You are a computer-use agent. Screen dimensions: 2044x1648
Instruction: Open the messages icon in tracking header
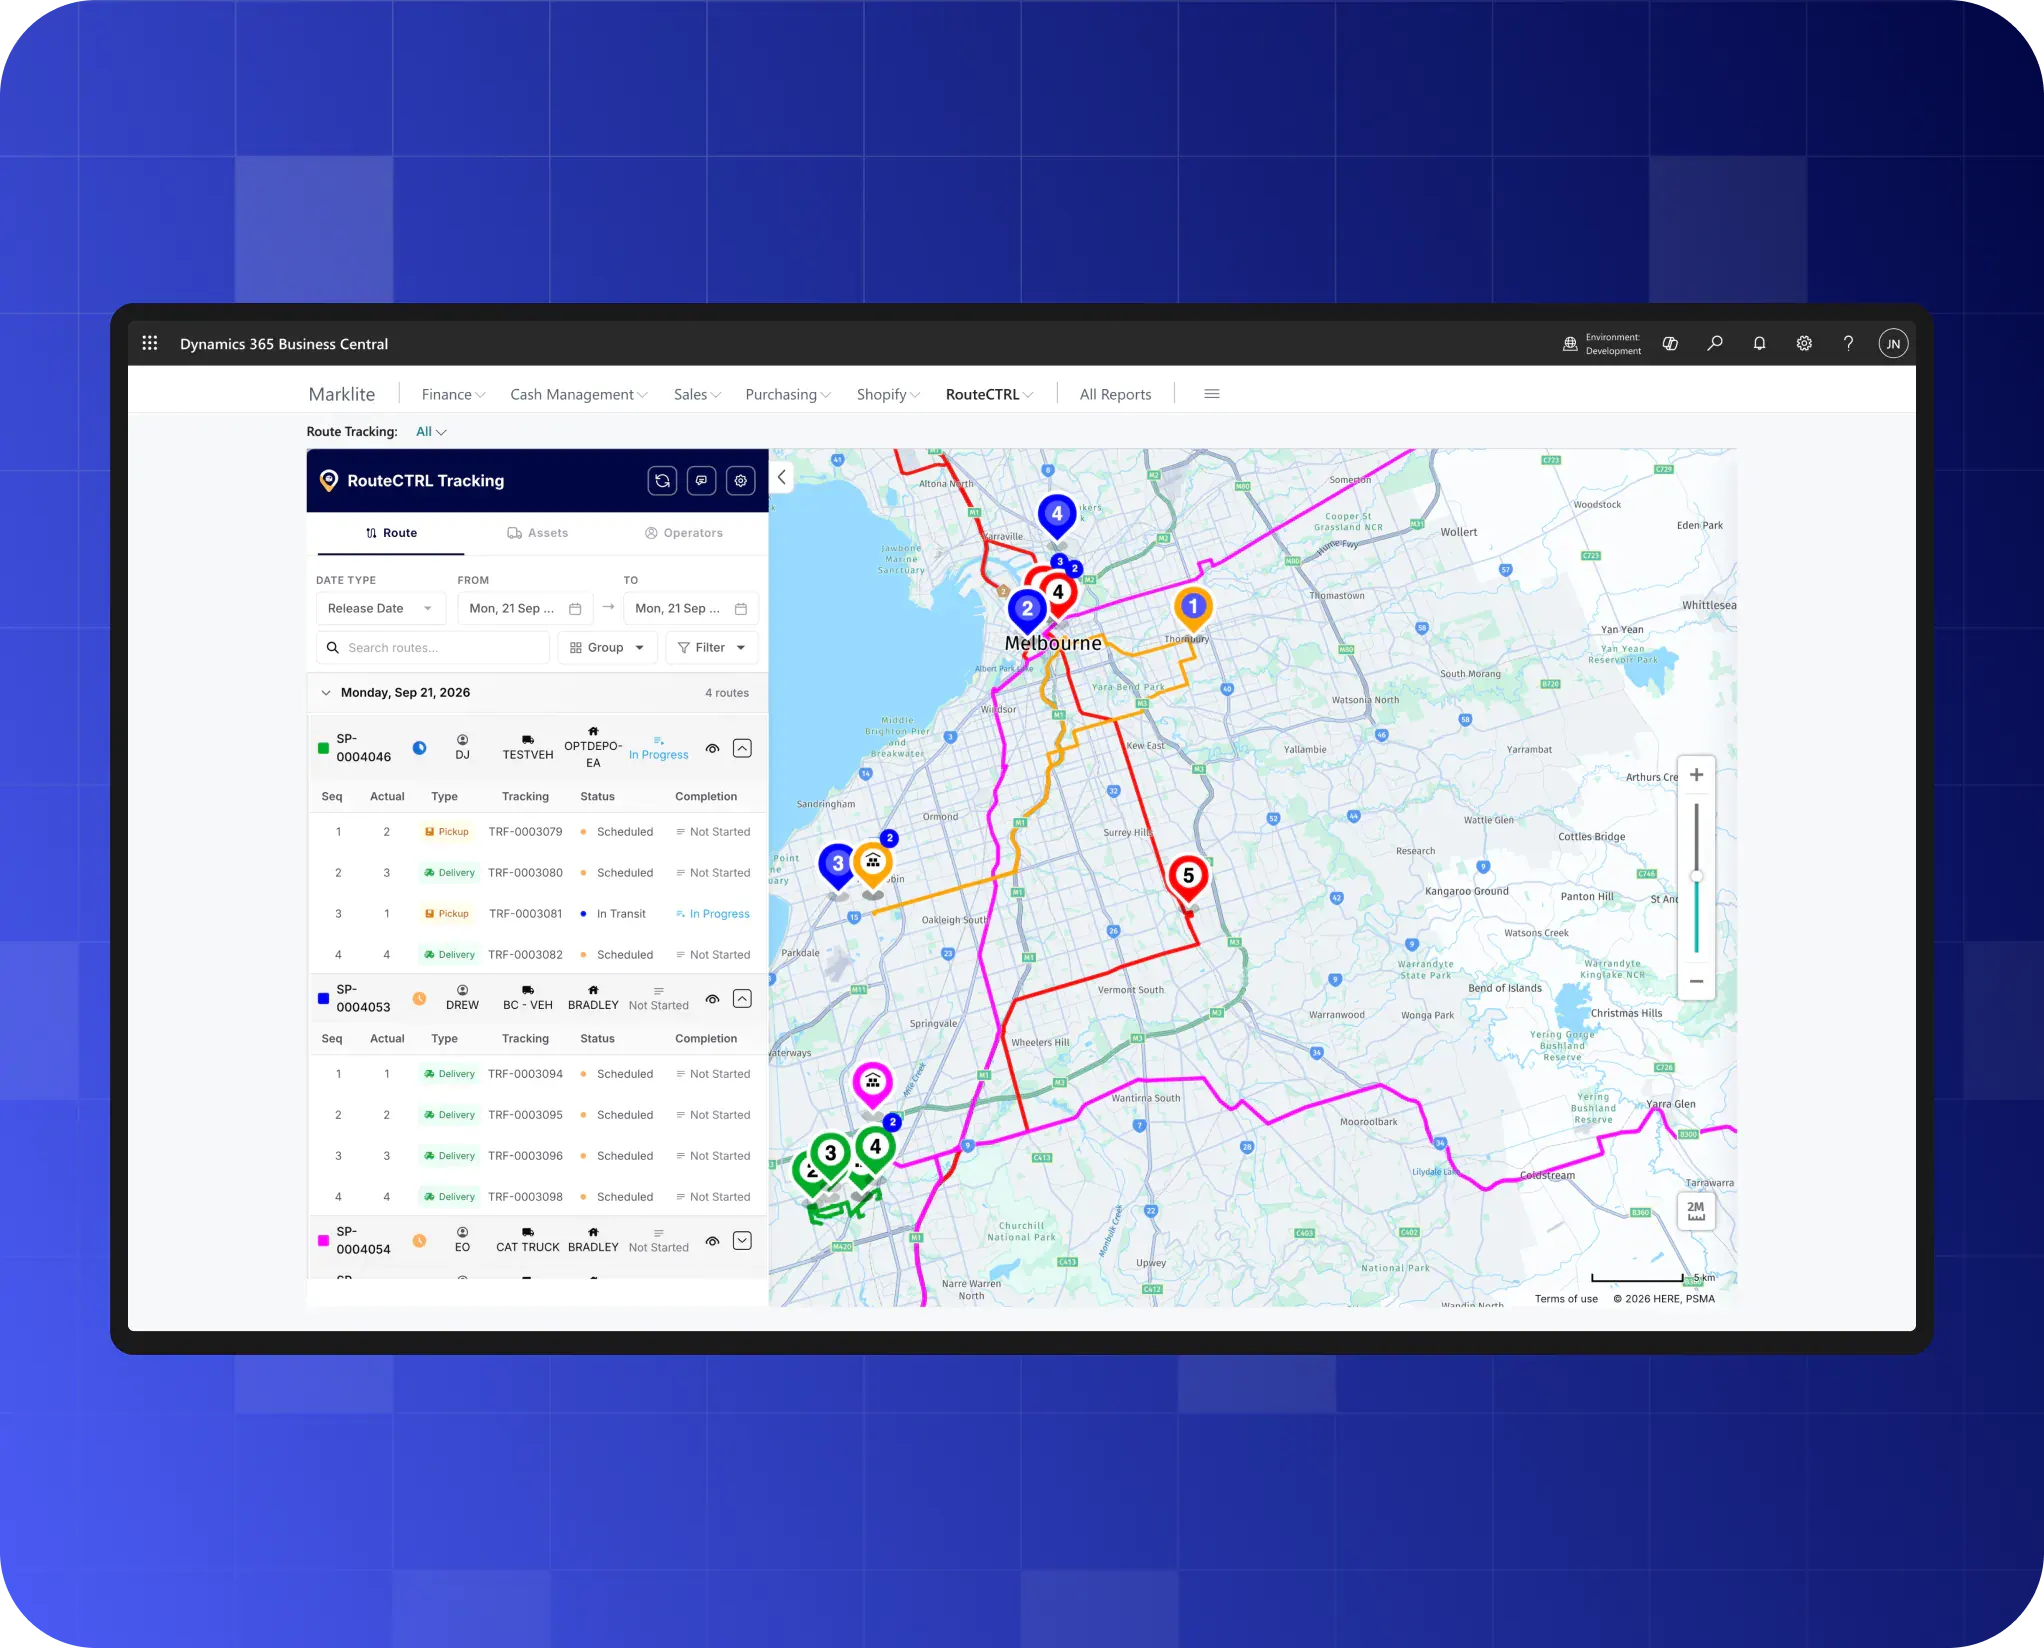pos(701,481)
